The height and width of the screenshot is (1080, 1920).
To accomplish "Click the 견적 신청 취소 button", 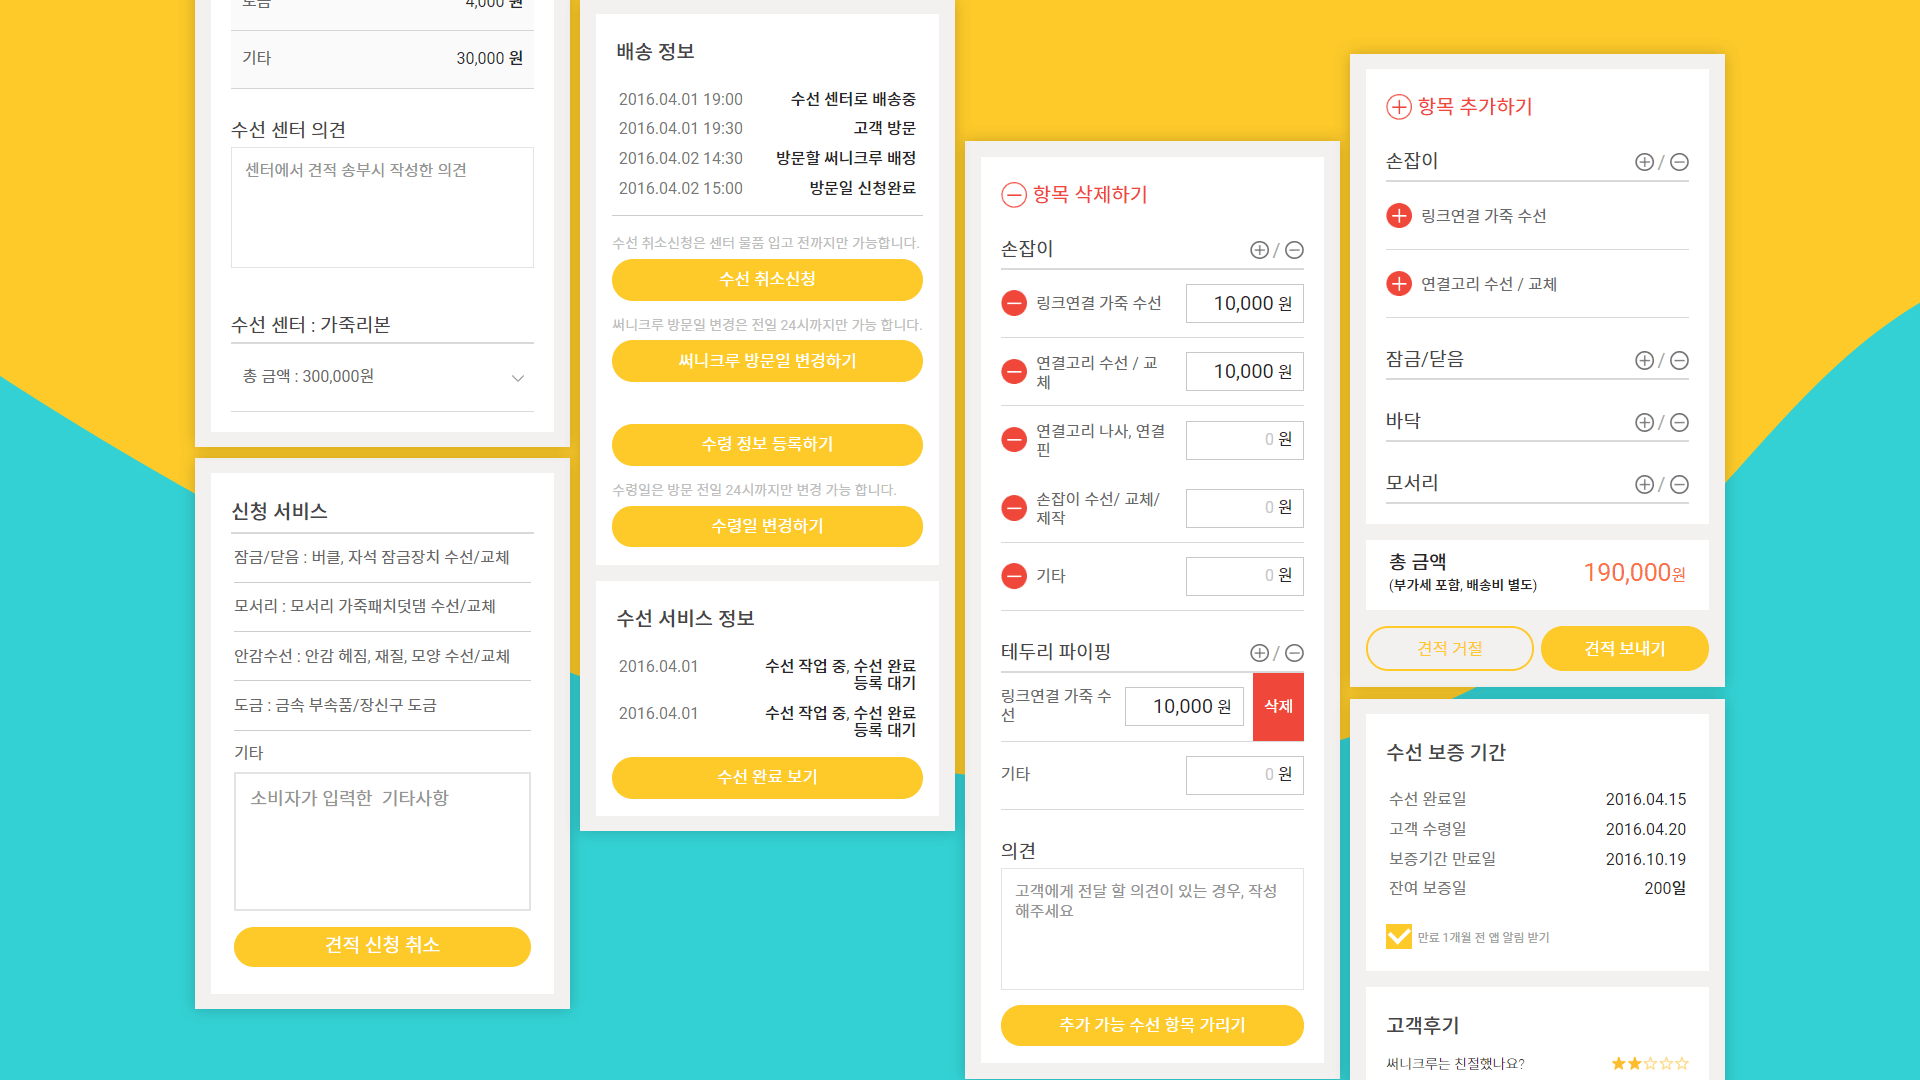I will tap(382, 946).
